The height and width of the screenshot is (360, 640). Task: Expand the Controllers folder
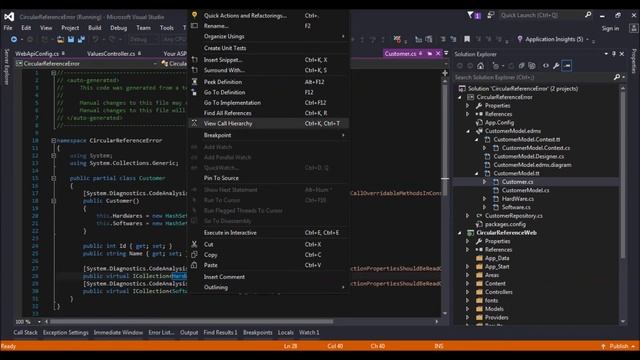pos(468,292)
